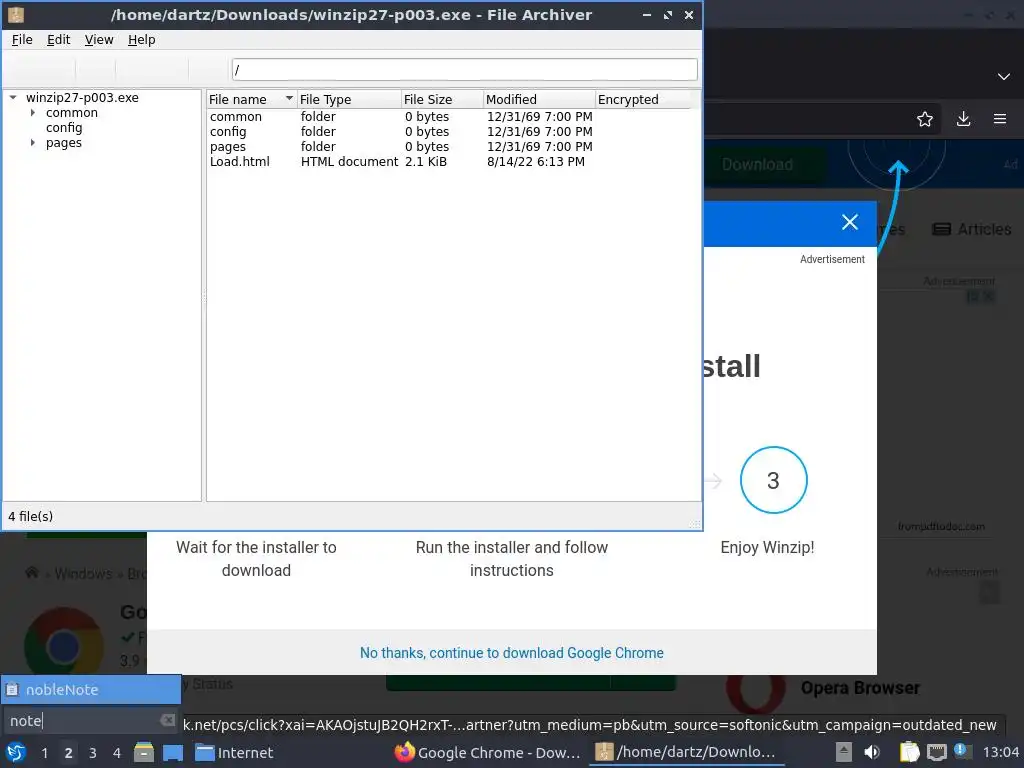1024x768 pixels.
Task: Sort by File Type column header
Action: 349,99
